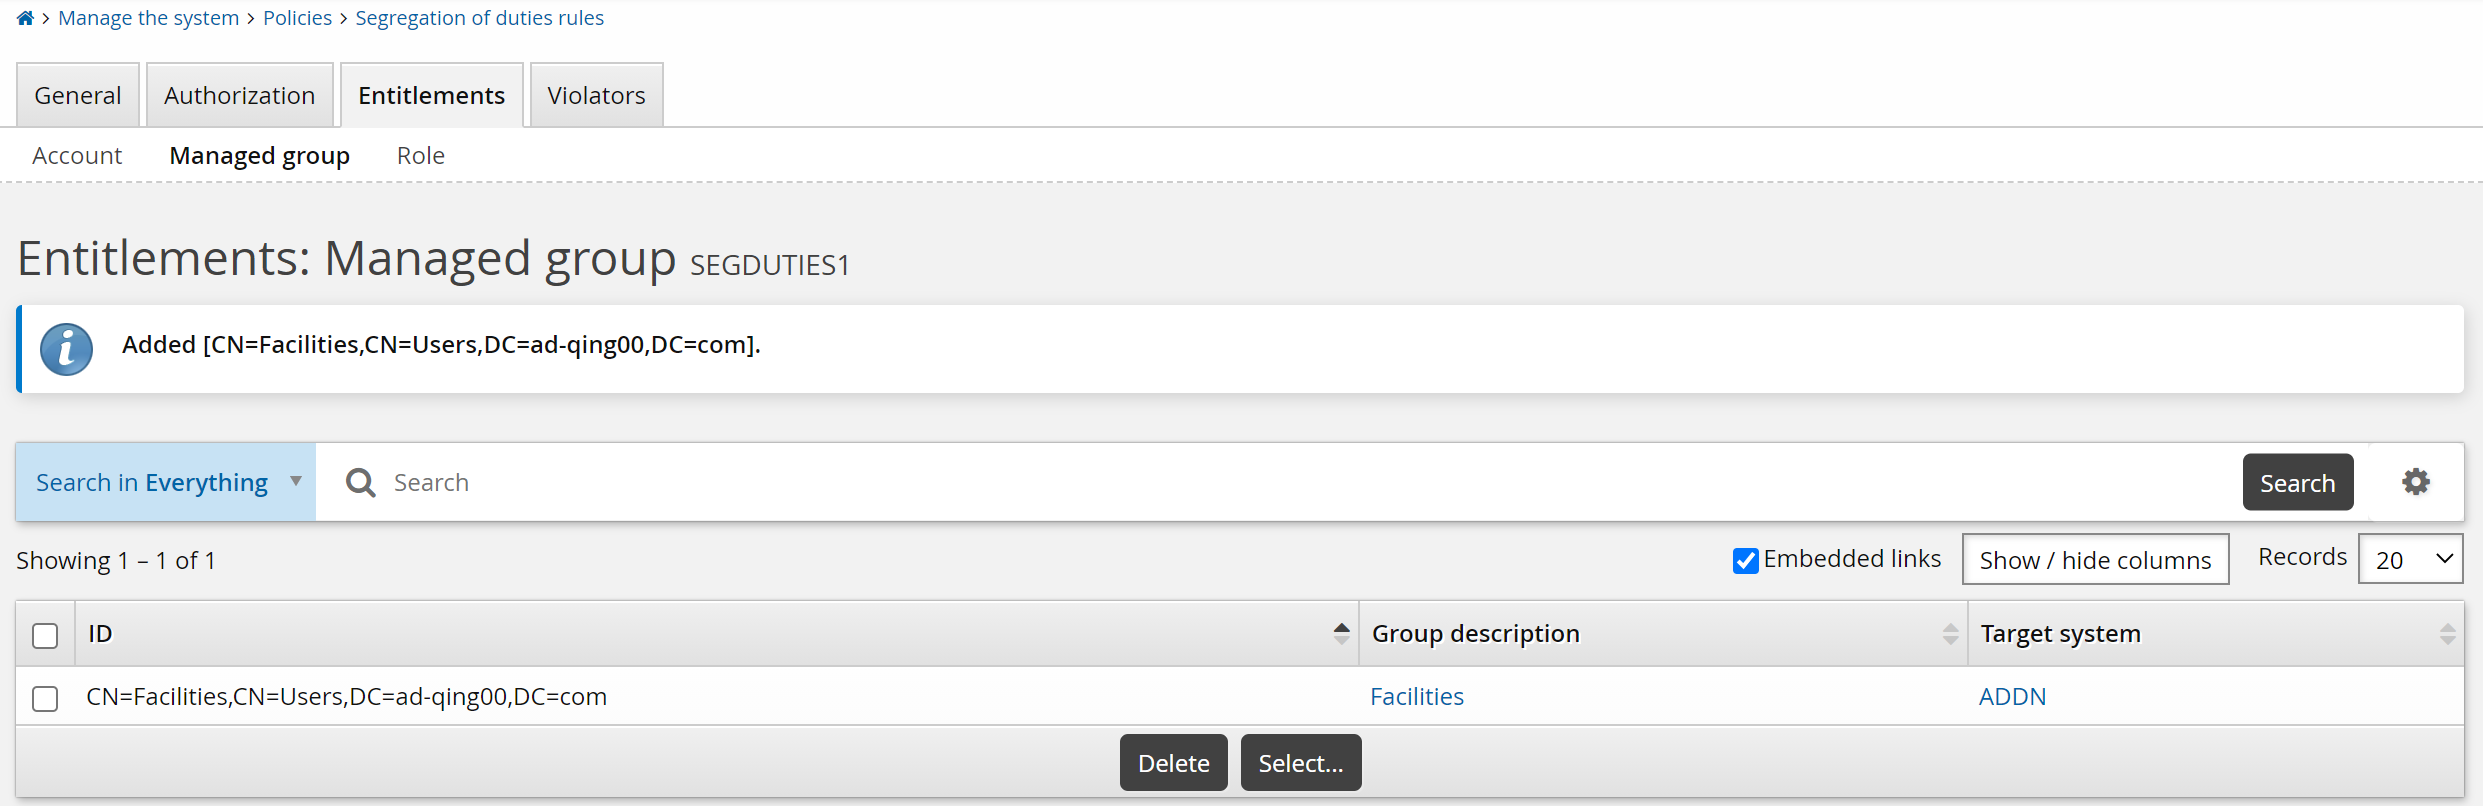2483x806 pixels.
Task: Open the Records per page dropdown
Action: tap(2410, 559)
